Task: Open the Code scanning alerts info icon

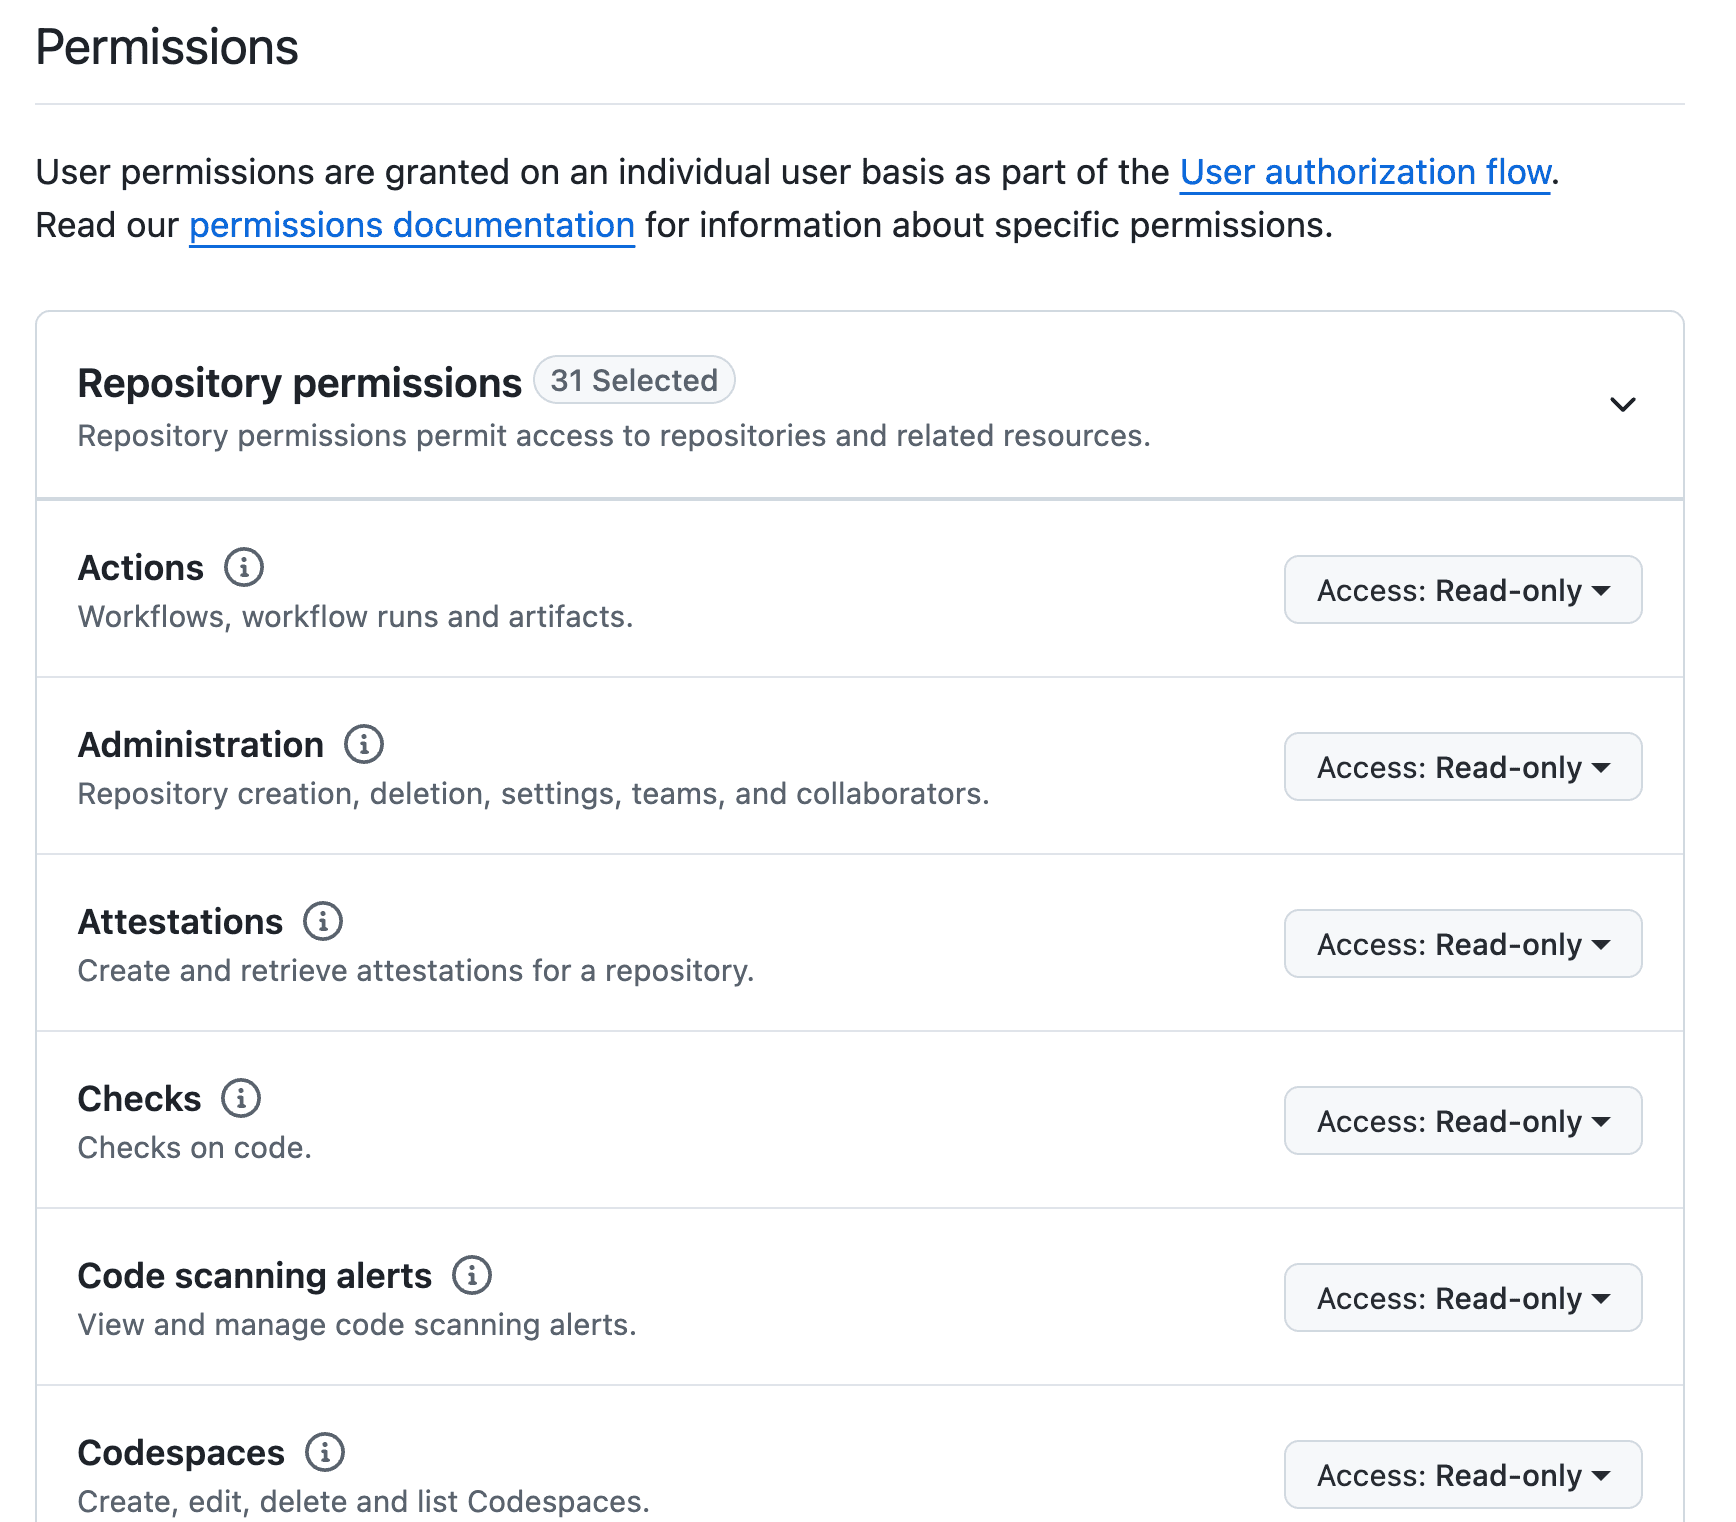Action: coord(471,1275)
